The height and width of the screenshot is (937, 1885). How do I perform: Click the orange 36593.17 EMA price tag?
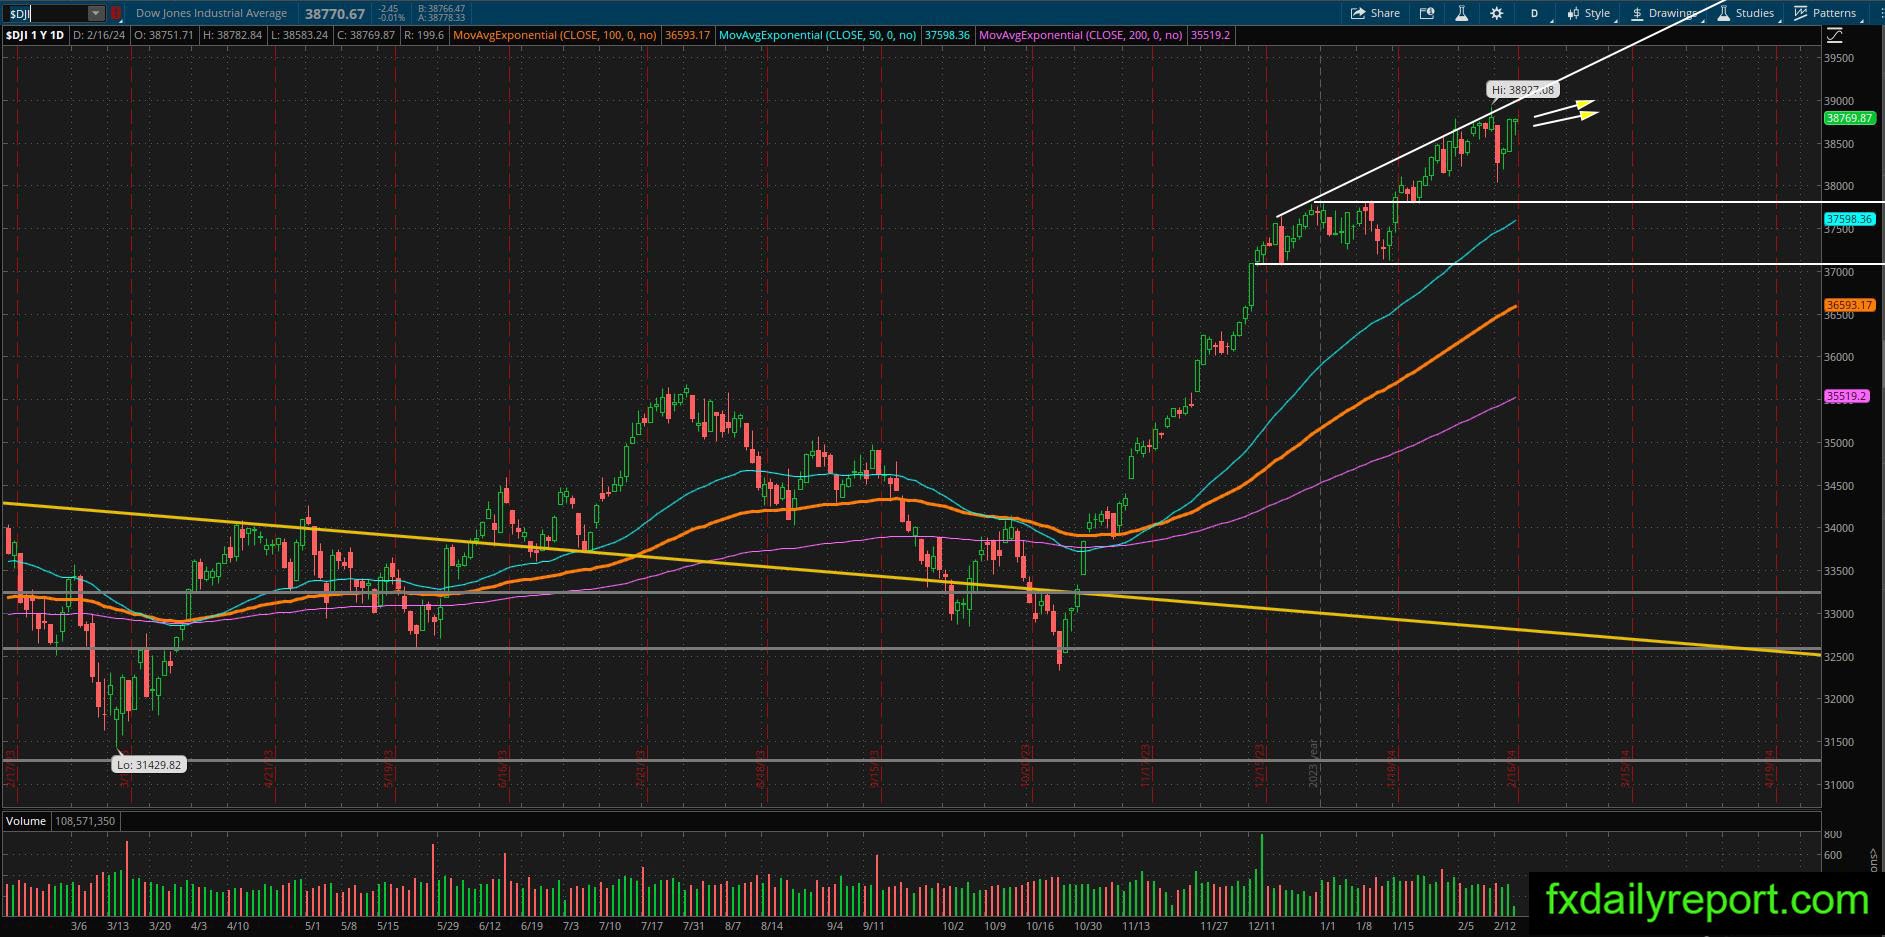click(1848, 305)
